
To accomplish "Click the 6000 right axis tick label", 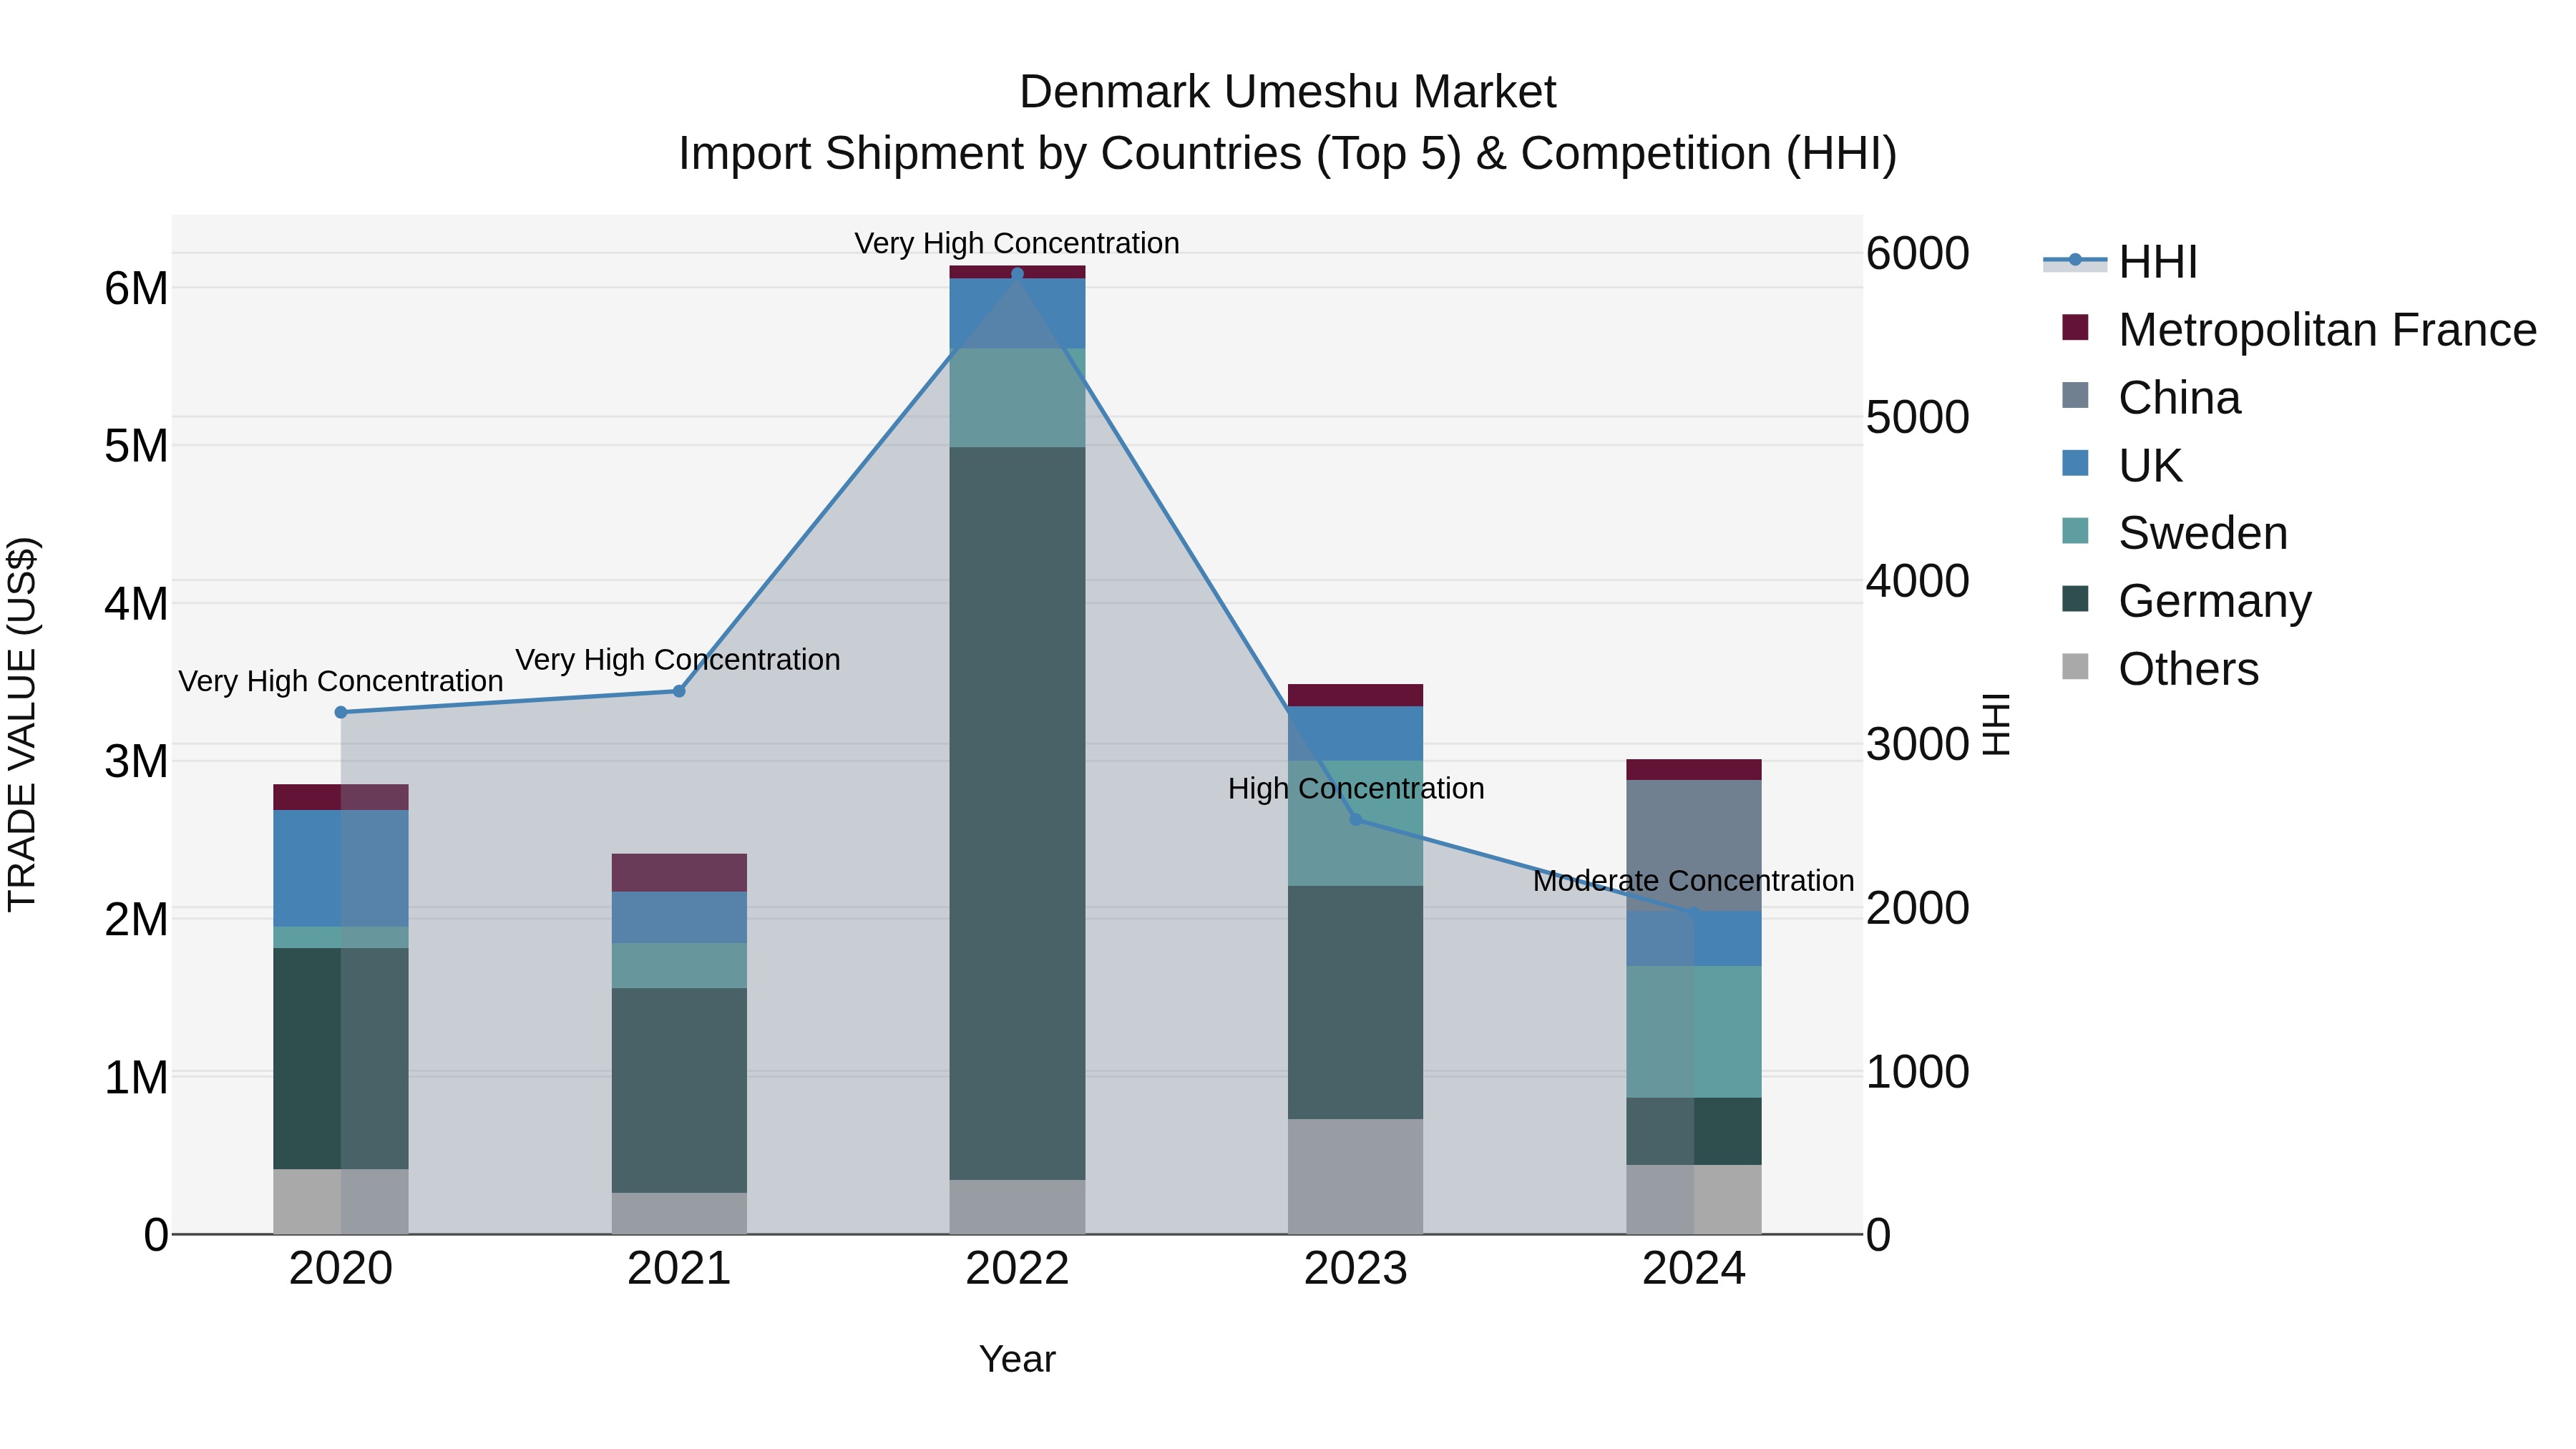I will (x=1918, y=254).
